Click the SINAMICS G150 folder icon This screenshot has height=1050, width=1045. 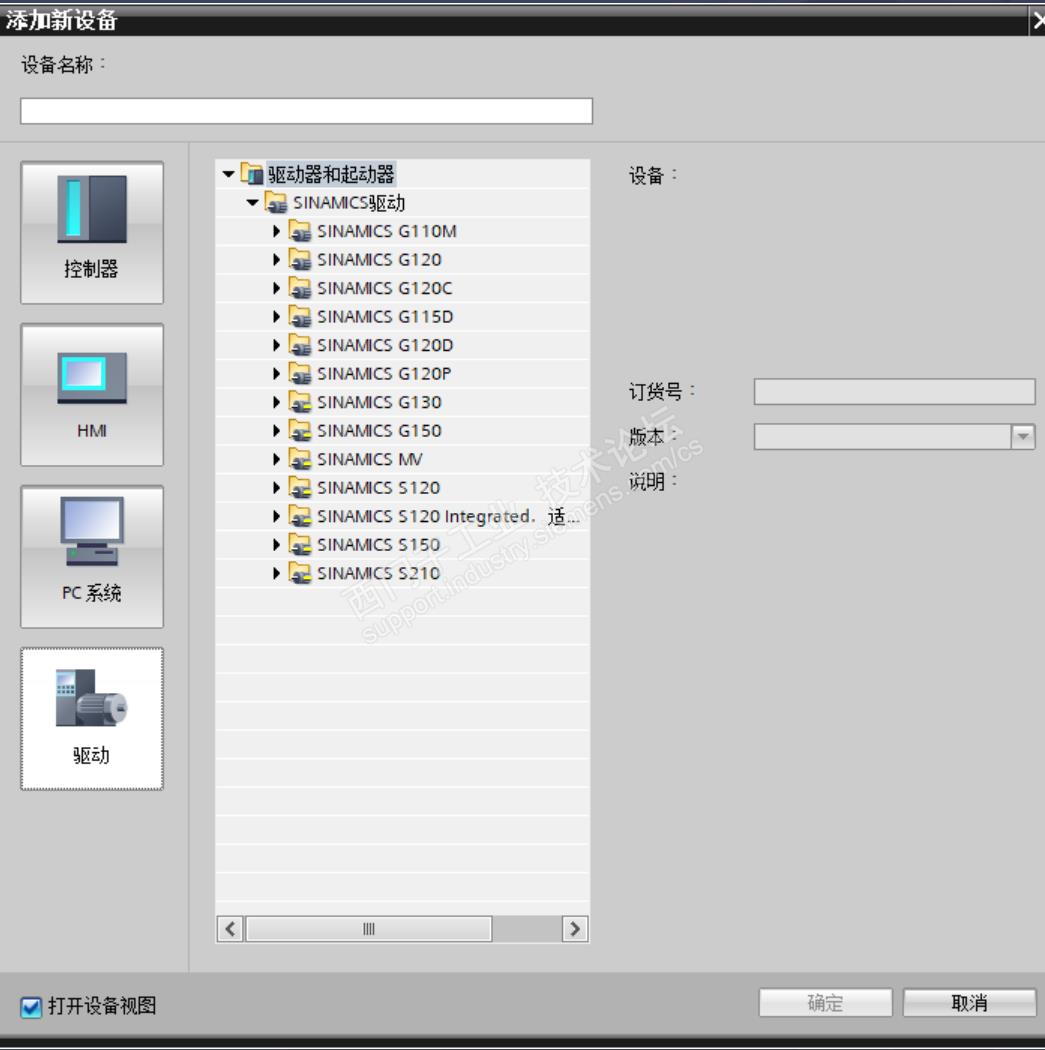point(300,430)
